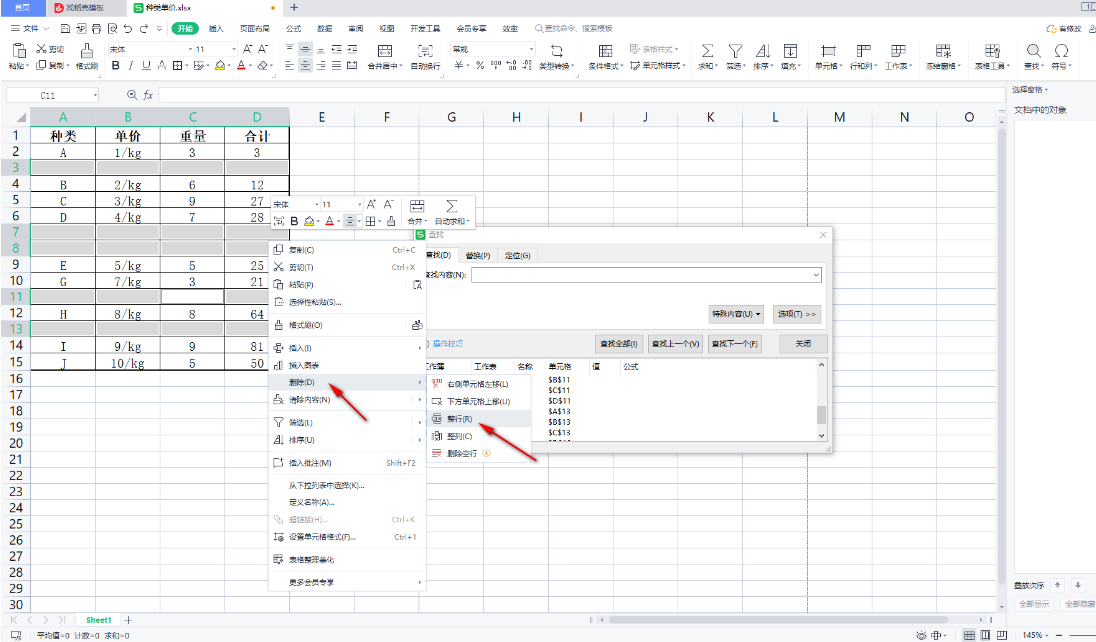Toggle center horizontal alignment in ribbon
Viewport: 1096px width, 642px height.
[305, 65]
